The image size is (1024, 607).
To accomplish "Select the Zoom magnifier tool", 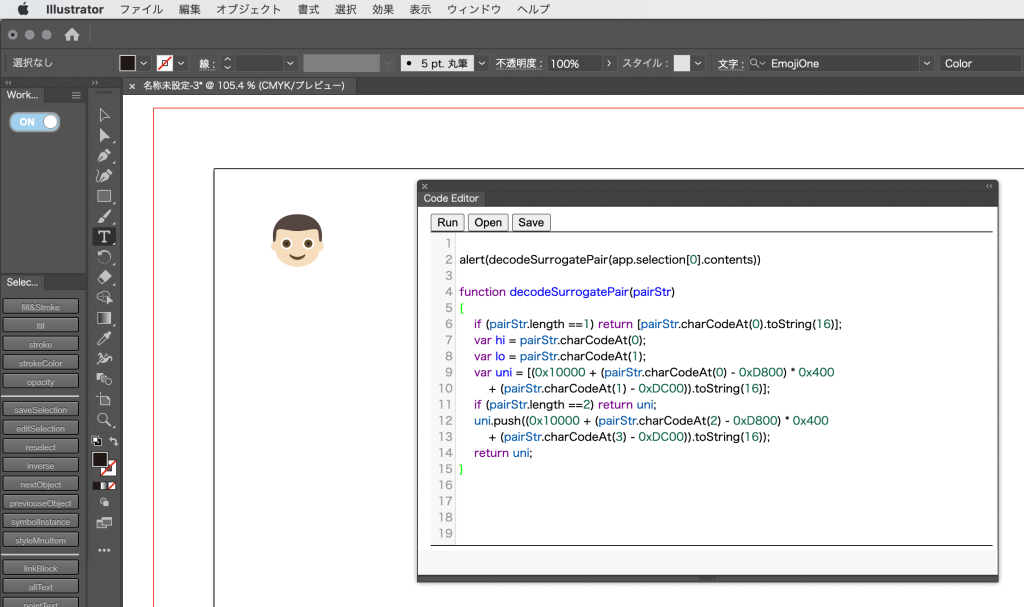I will tap(104, 420).
